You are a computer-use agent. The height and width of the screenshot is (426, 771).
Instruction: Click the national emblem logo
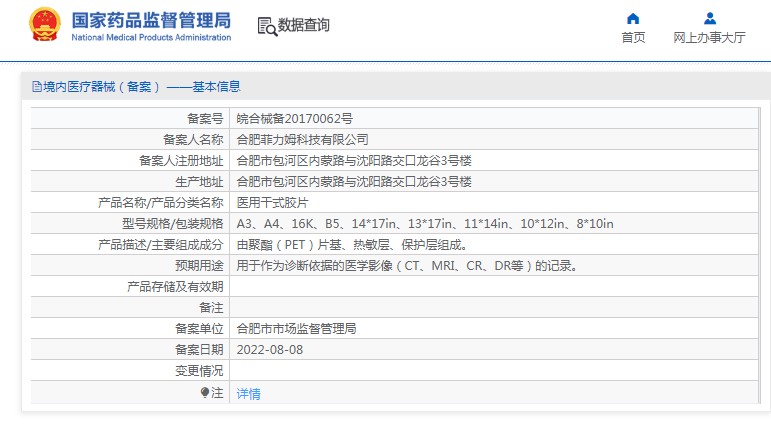point(45,25)
